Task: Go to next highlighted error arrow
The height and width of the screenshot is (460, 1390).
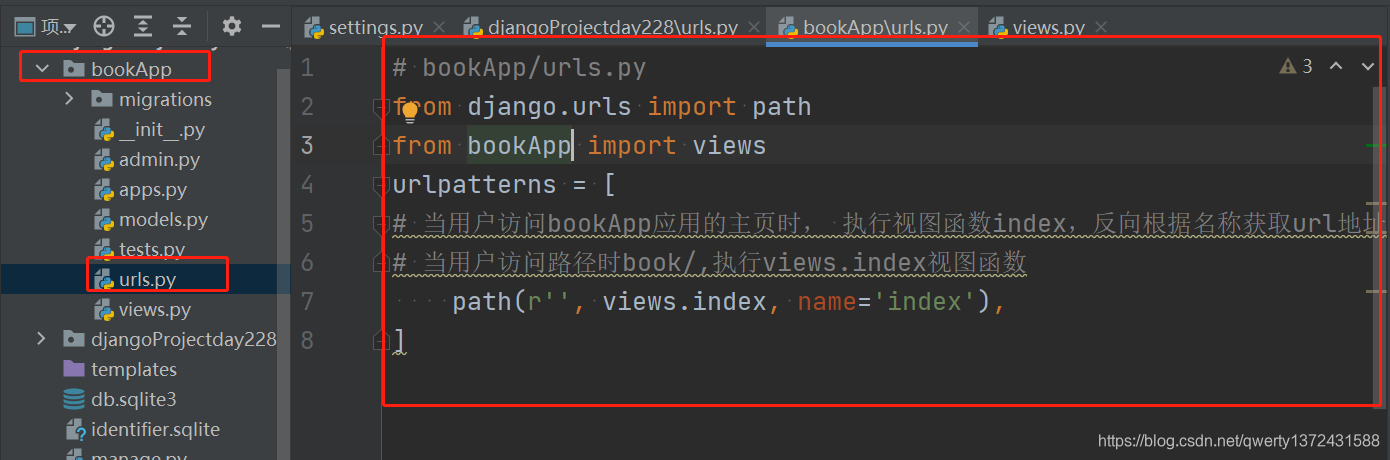Action: pos(1368,67)
